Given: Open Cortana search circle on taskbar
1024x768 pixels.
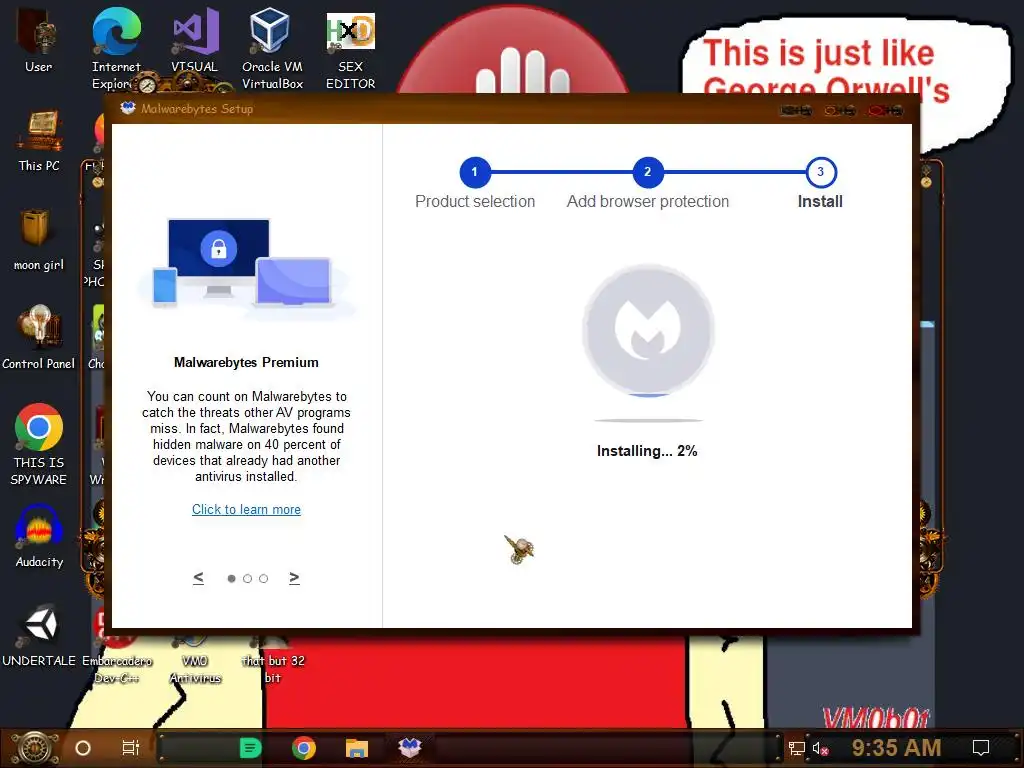Looking at the screenshot, I should coord(83,748).
